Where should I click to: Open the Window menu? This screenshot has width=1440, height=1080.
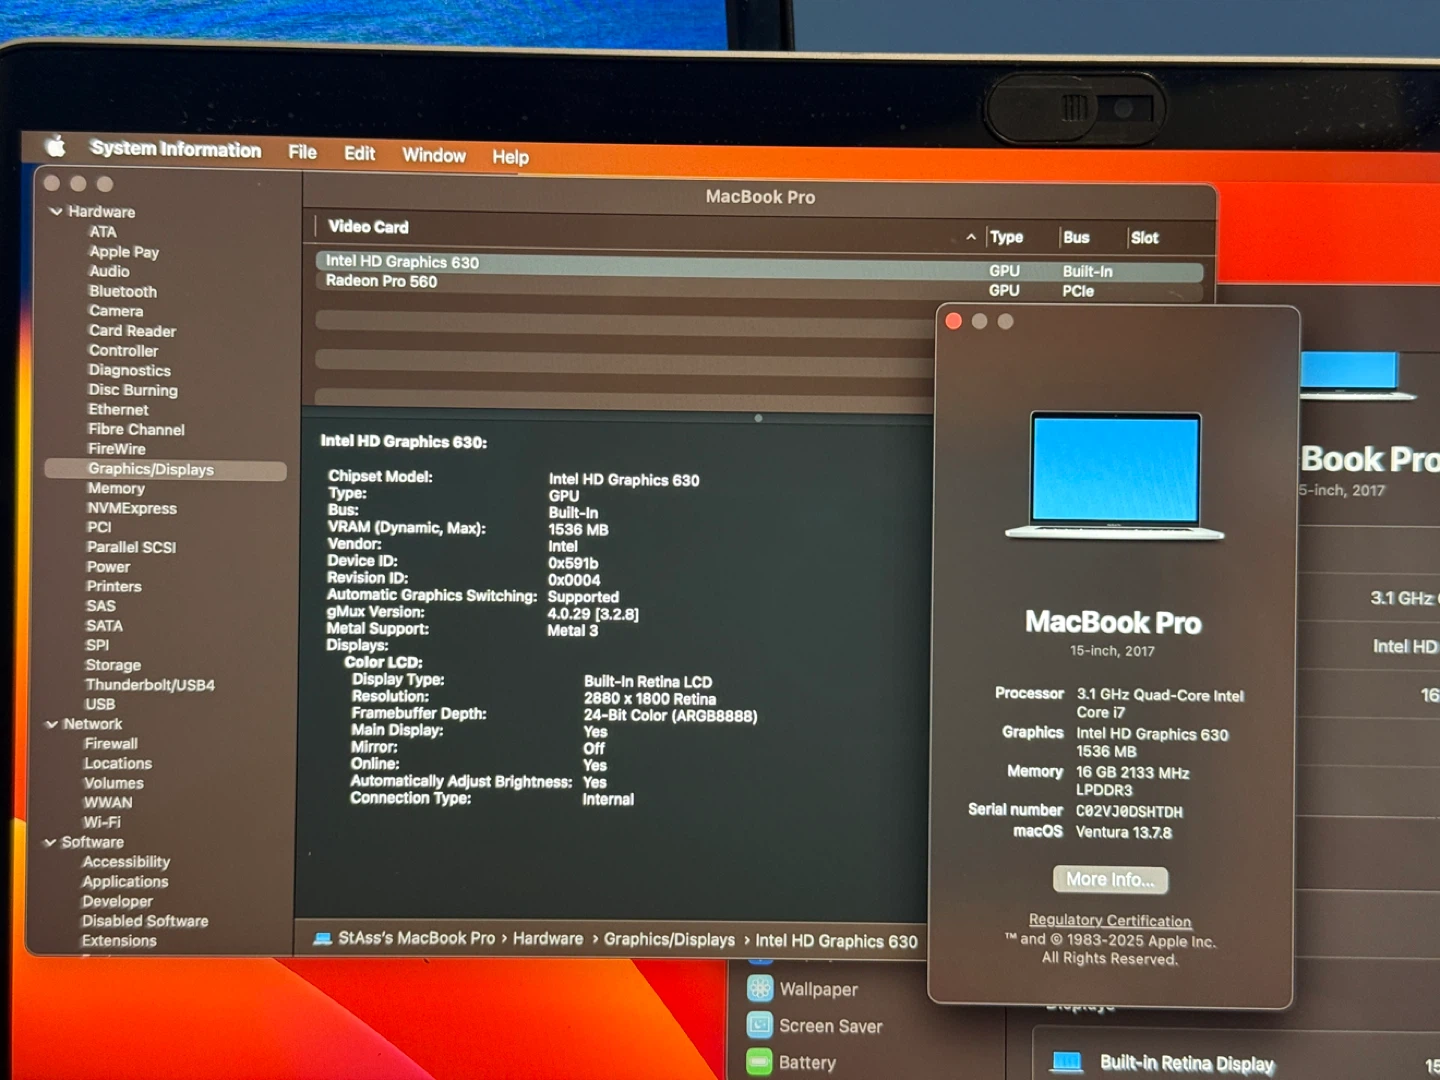tap(434, 155)
